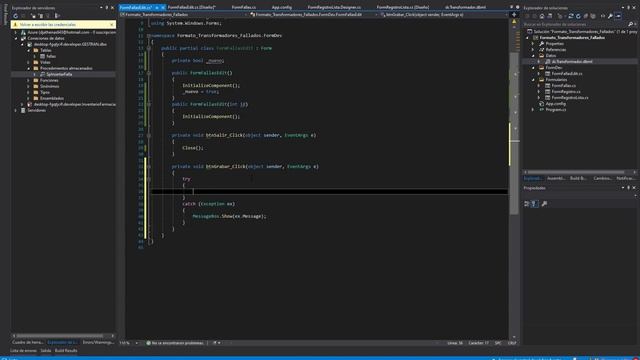Click refresh icon in Solution Explorer toolbar
The height and width of the screenshot is (360, 640).
[578, 16]
